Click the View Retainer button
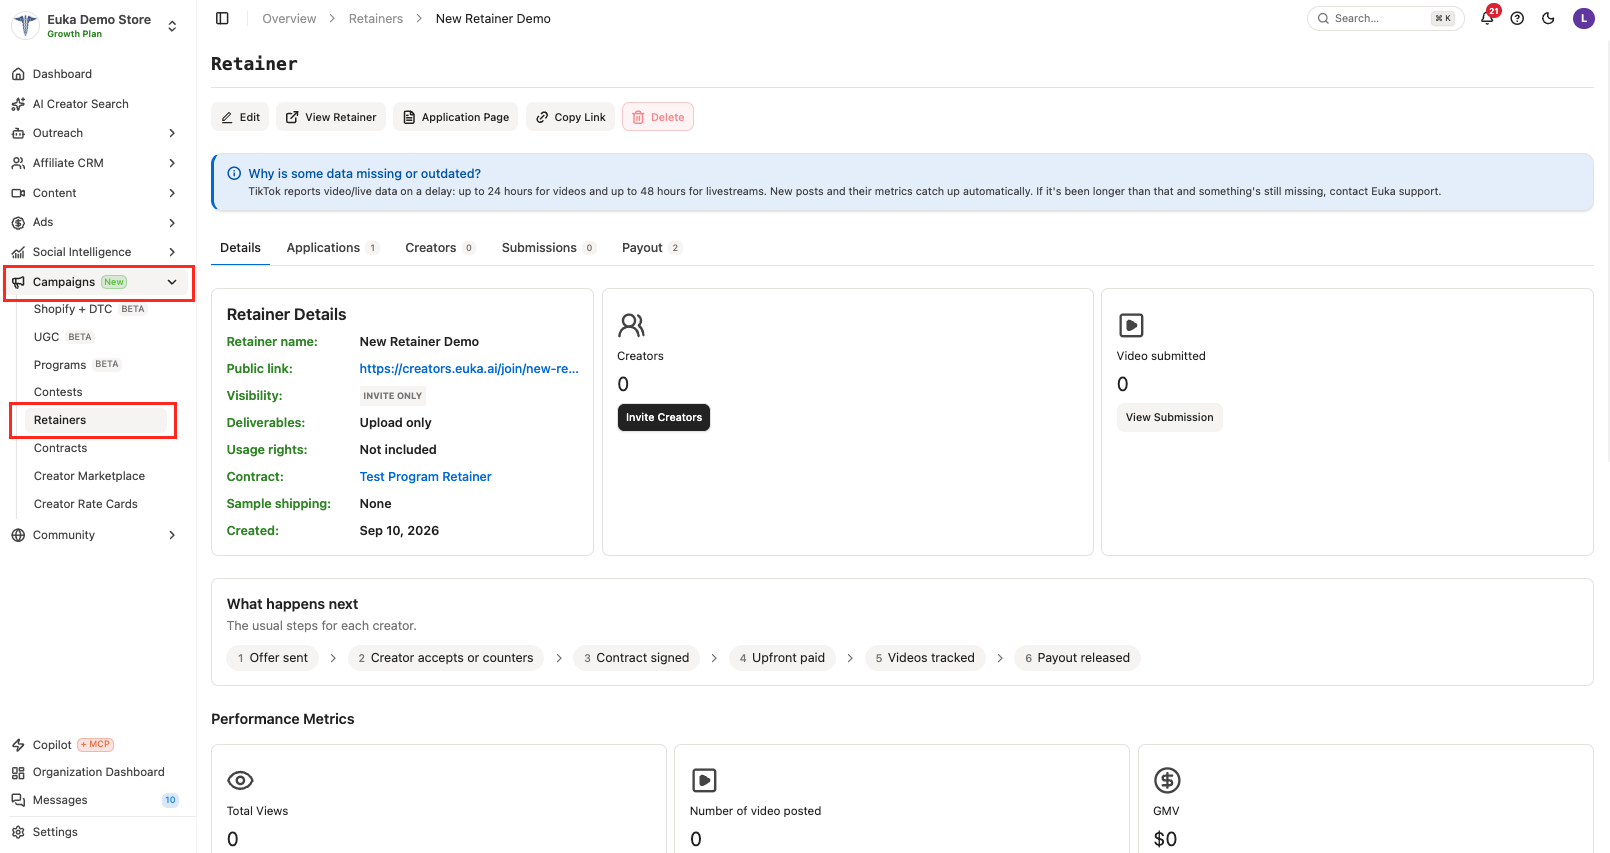Image resolution: width=1610 pixels, height=853 pixels. (331, 117)
